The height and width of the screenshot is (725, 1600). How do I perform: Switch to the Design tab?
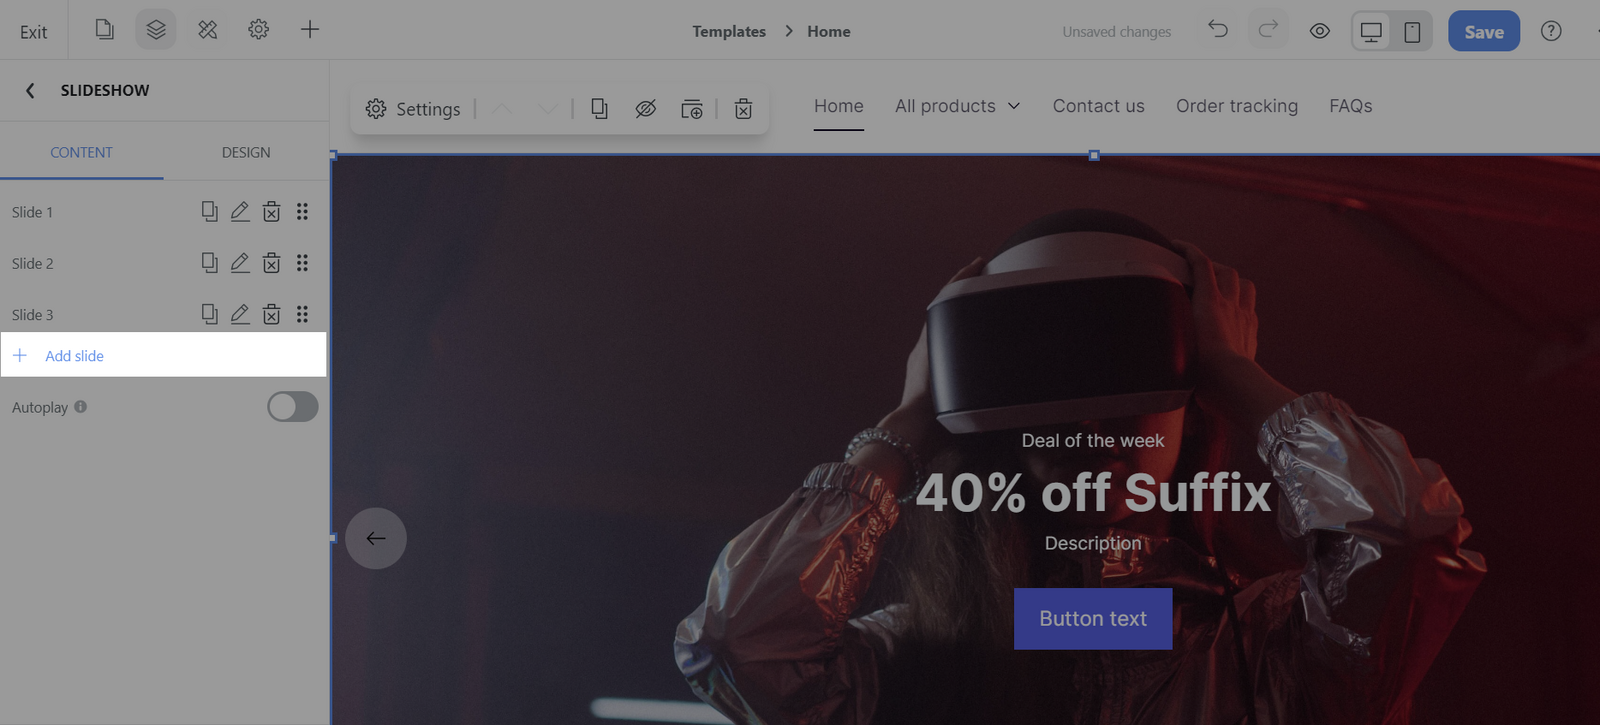point(246,153)
